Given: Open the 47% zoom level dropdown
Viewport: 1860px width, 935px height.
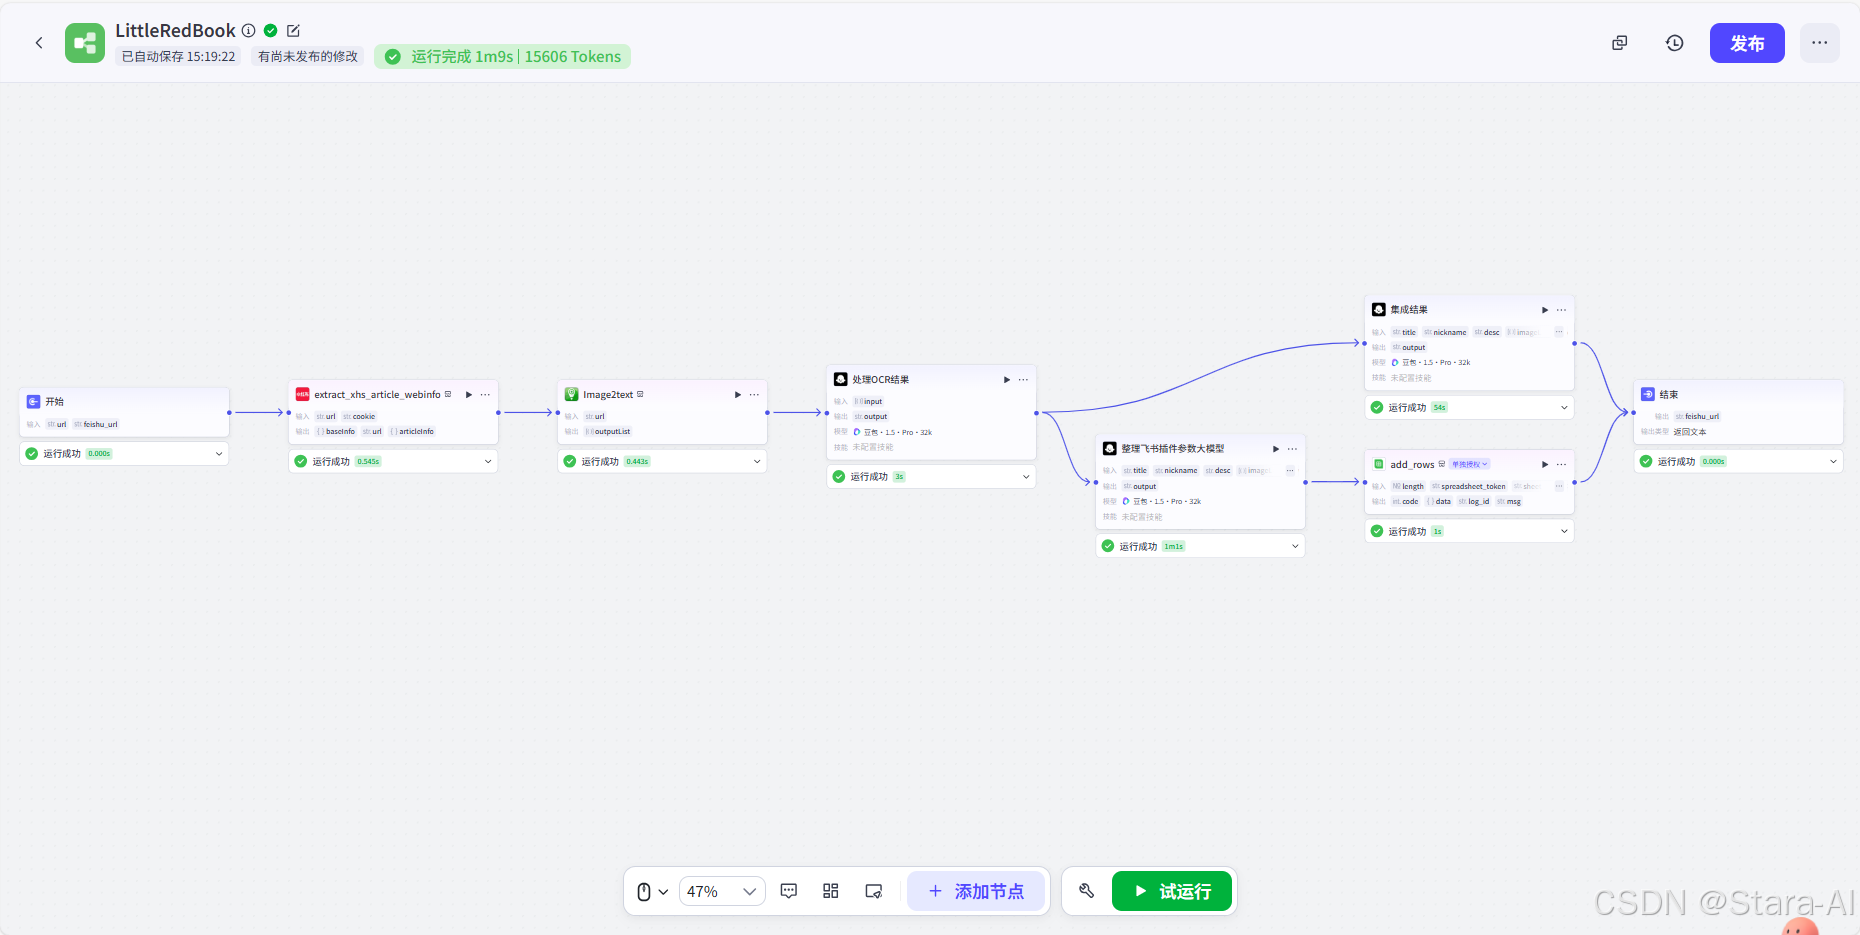Looking at the screenshot, I should (722, 891).
